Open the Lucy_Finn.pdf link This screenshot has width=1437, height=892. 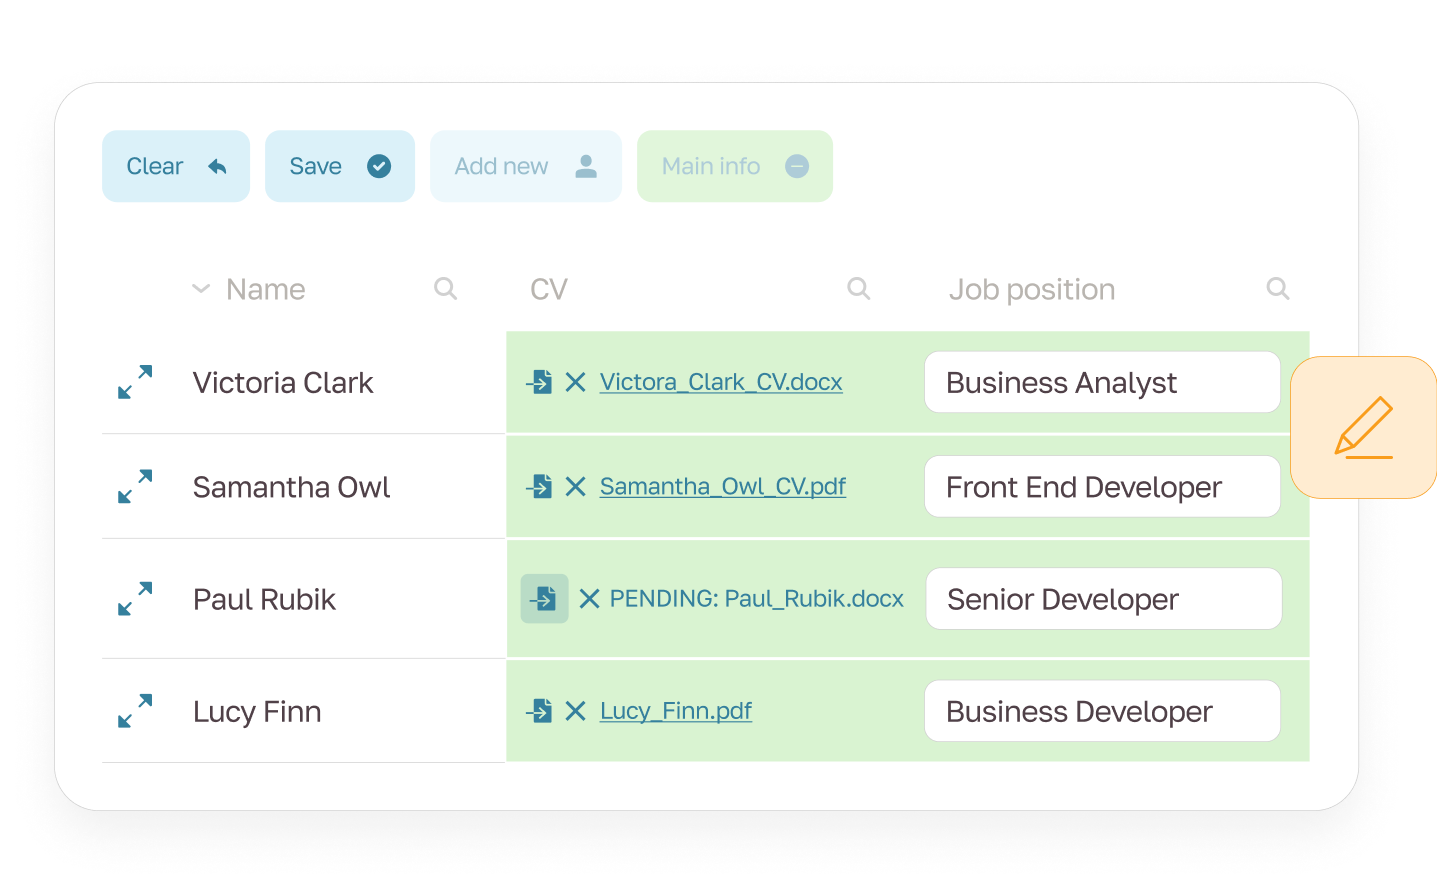676,711
